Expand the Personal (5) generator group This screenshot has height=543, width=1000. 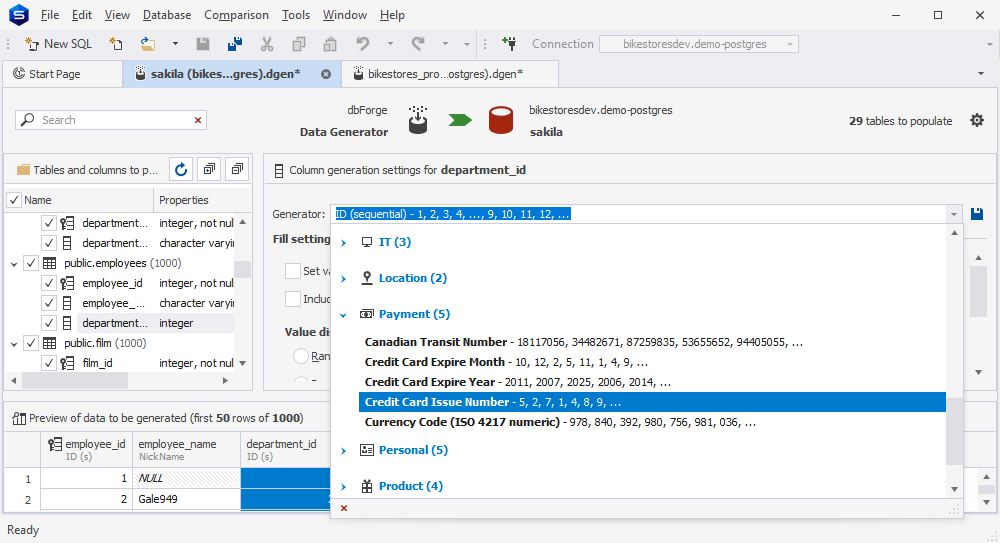344,450
